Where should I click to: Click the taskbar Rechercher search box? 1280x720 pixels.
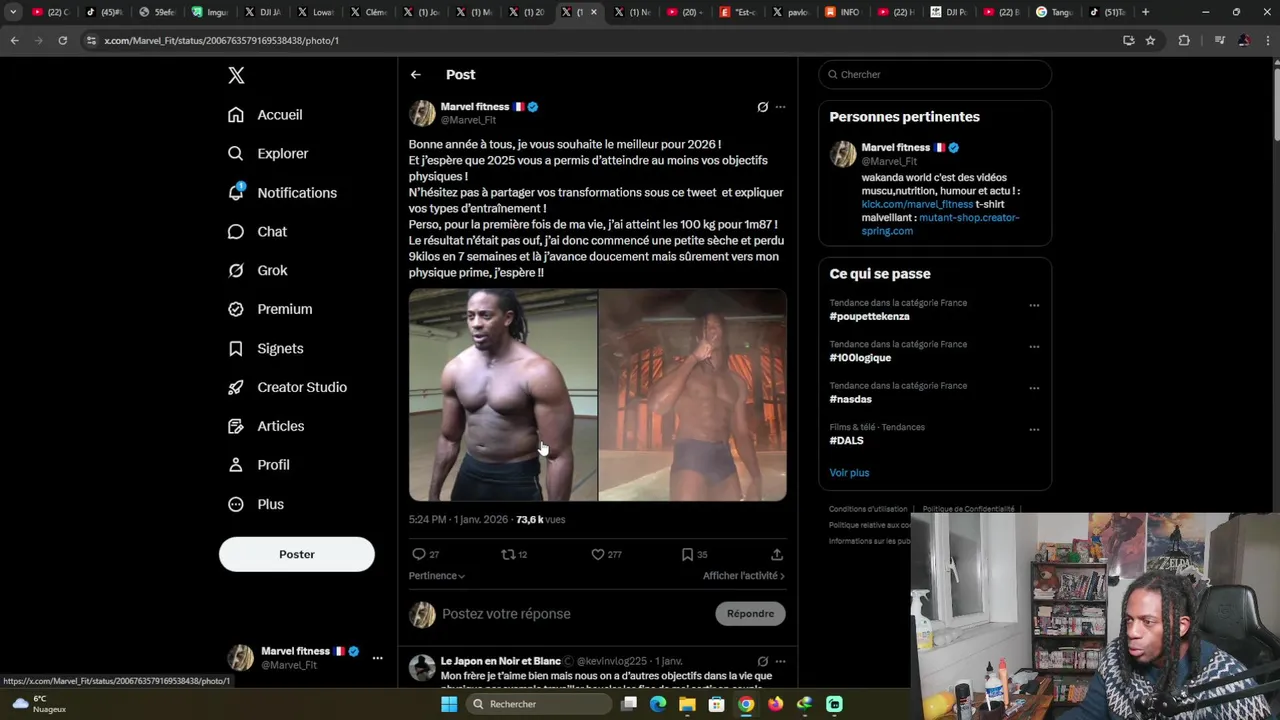pyautogui.click(x=541, y=704)
